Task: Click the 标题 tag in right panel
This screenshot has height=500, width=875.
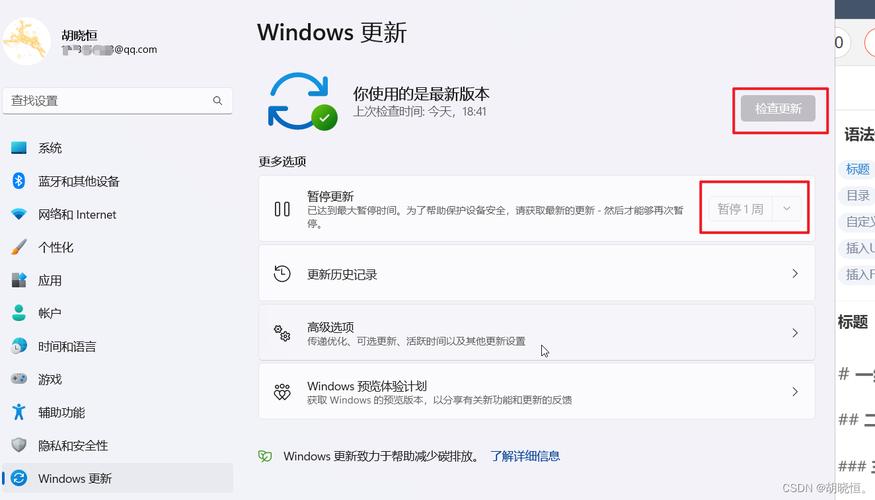Action: [x=857, y=169]
